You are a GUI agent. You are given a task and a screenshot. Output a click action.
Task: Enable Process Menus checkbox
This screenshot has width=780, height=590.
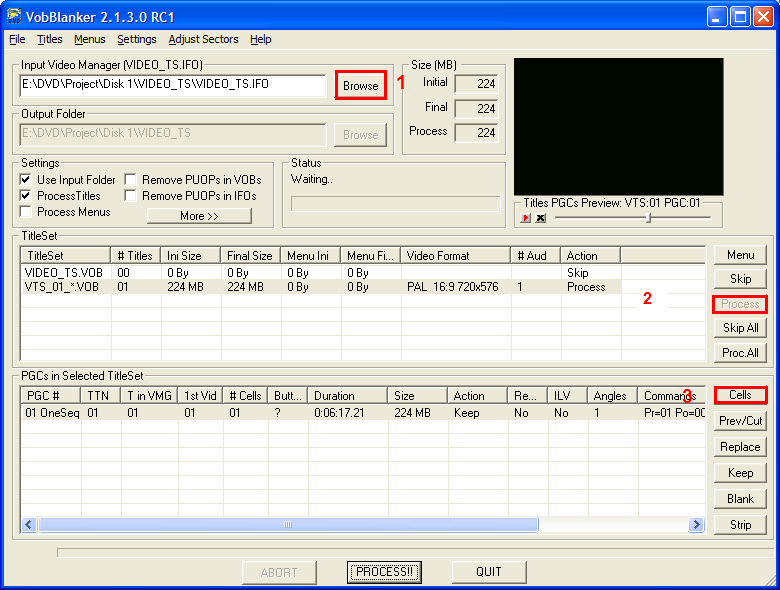pyautogui.click(x=25, y=211)
